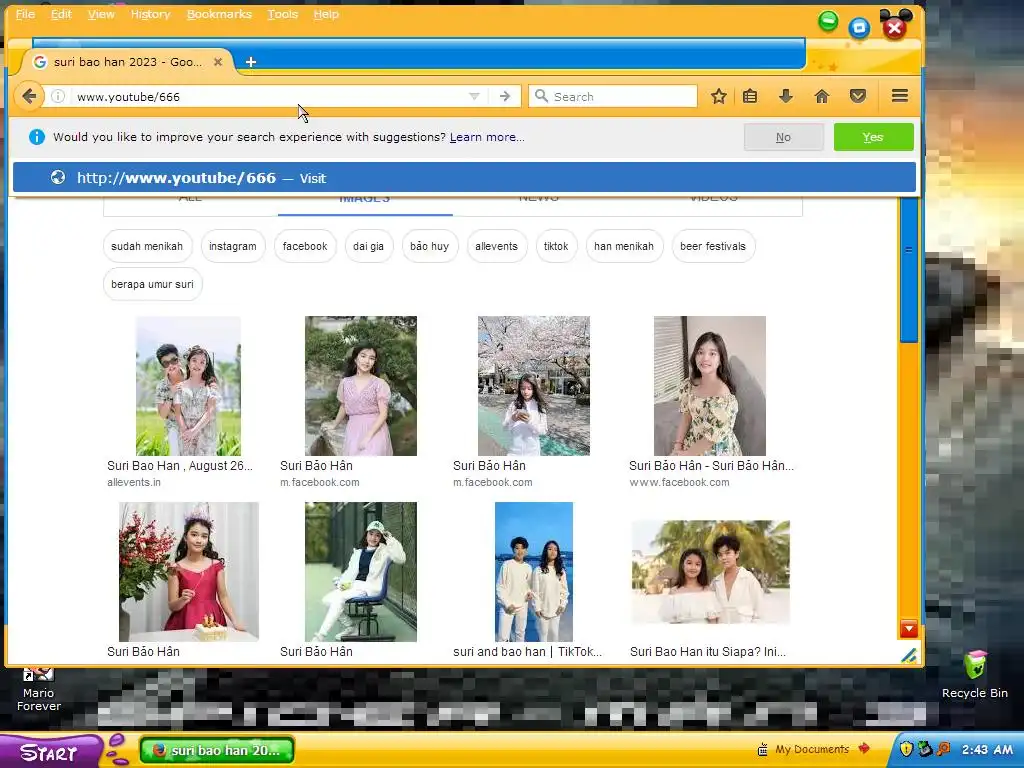Image resolution: width=1024 pixels, height=768 pixels.
Task: Select the sudah menikah filter chip
Action: (147, 246)
